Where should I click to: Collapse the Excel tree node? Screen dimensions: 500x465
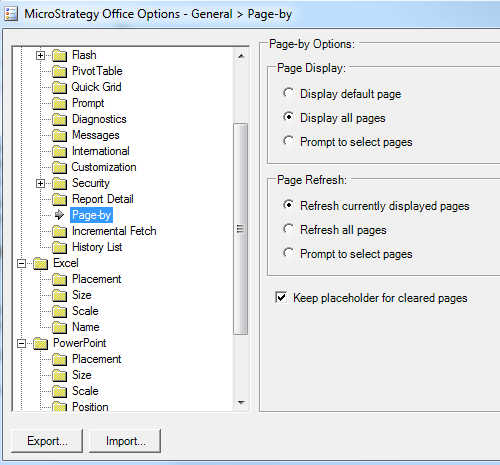click(21, 264)
